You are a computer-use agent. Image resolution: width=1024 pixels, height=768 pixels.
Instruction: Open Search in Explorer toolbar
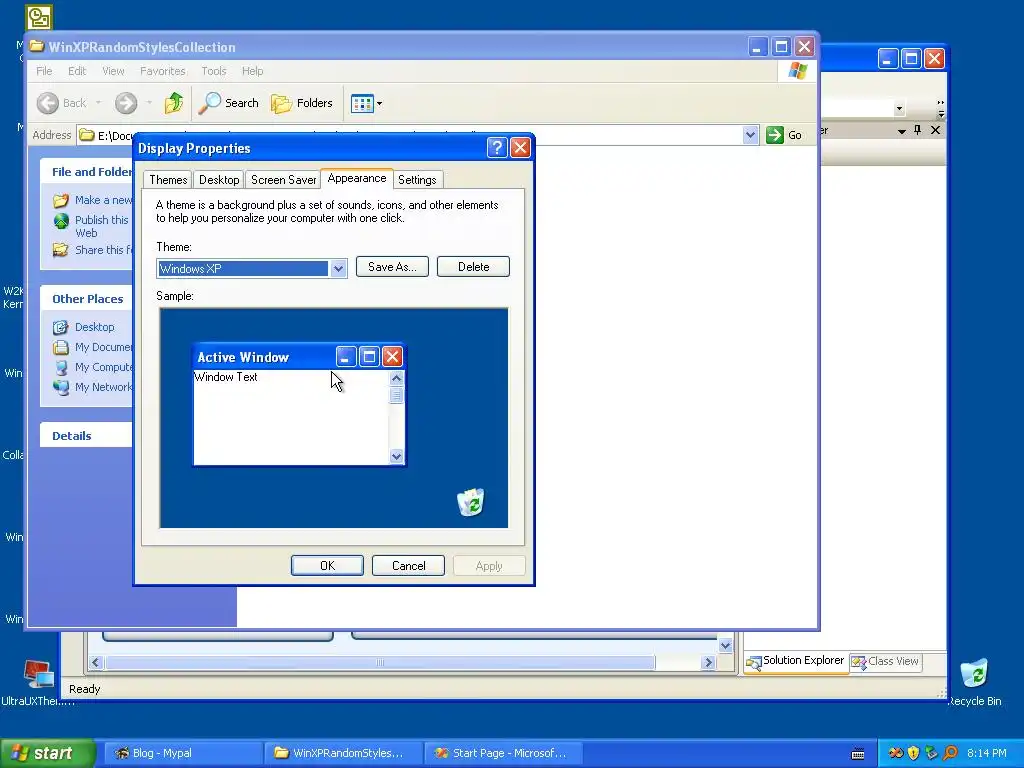229,103
